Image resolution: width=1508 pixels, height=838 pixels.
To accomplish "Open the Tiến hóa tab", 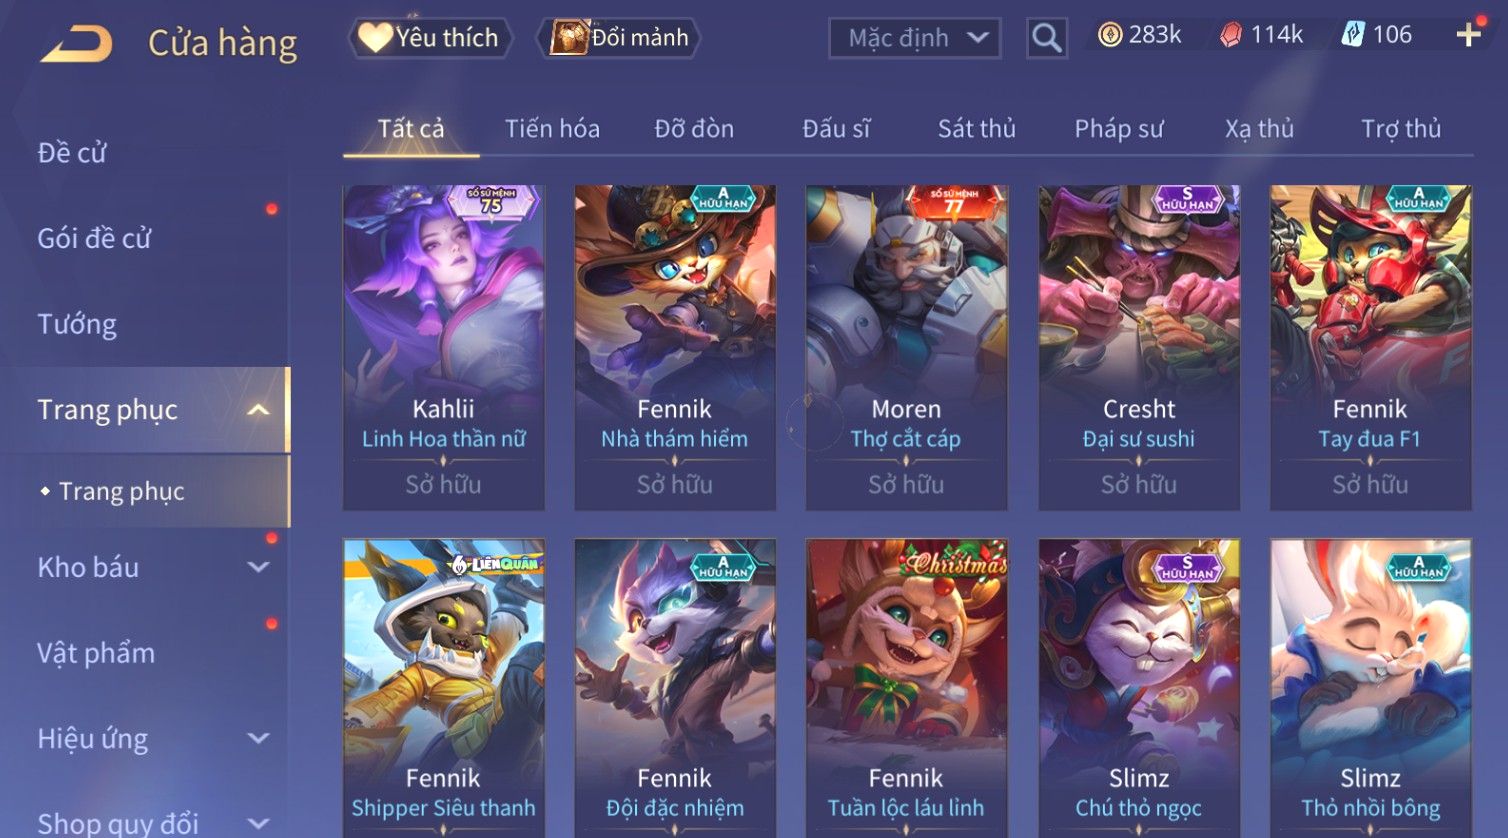I will pyautogui.click(x=552, y=129).
